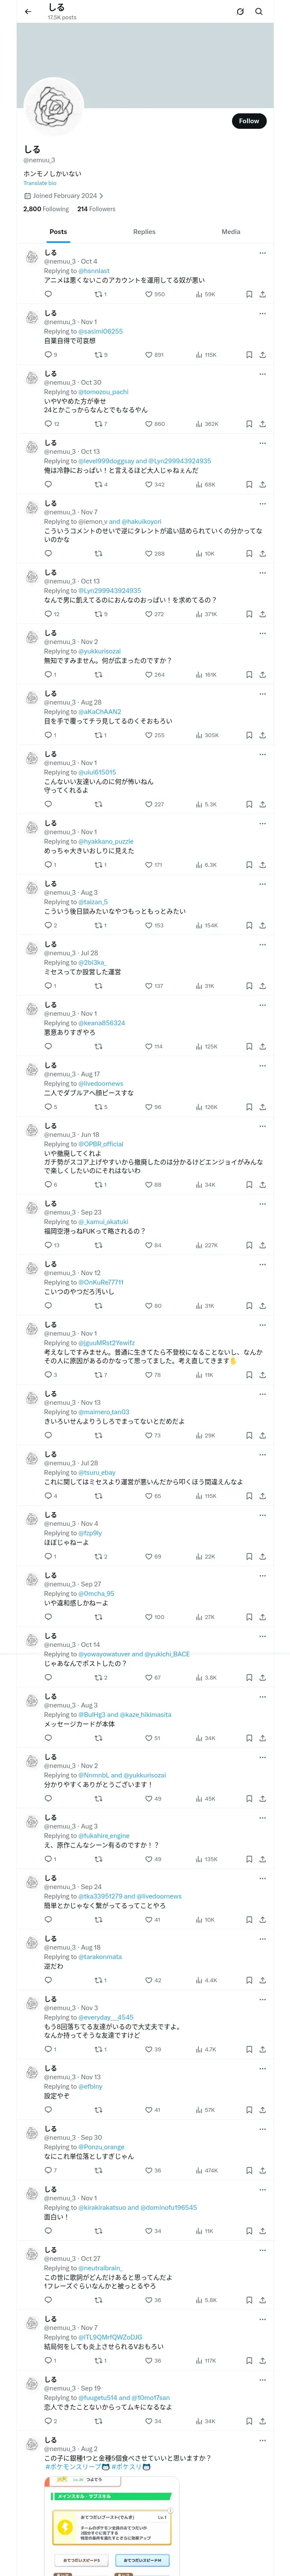Like the reply to @hannlast
Viewport: 290px width, 2576px height.
[x=149, y=295]
